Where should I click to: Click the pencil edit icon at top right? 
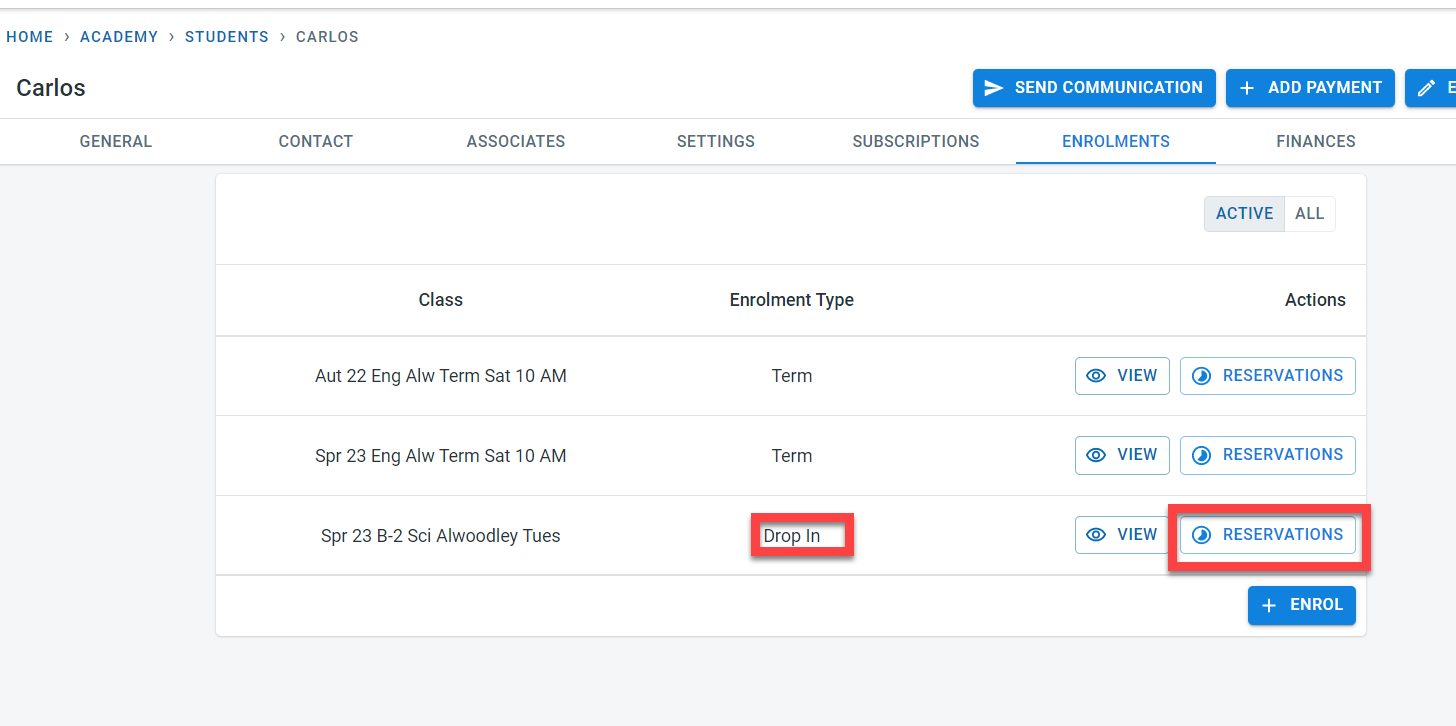coord(1427,88)
